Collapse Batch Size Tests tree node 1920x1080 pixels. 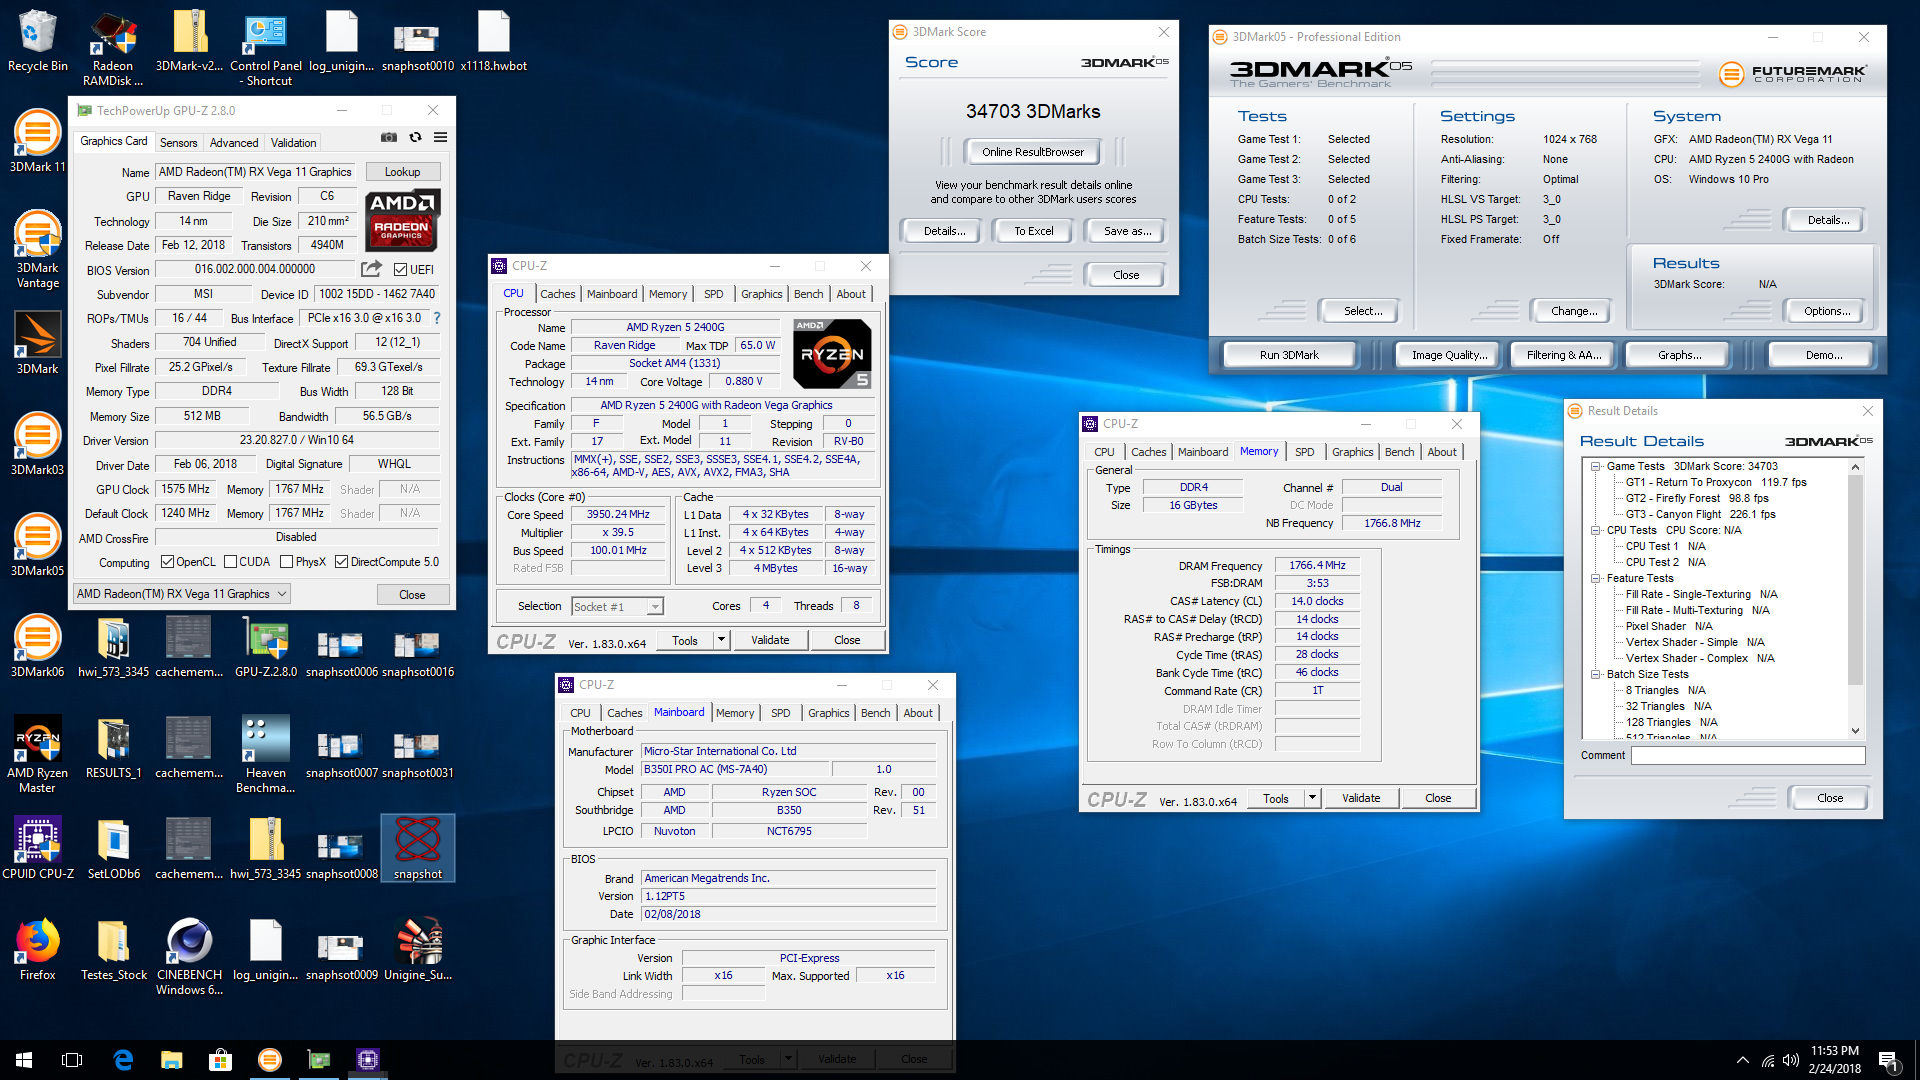point(1595,674)
